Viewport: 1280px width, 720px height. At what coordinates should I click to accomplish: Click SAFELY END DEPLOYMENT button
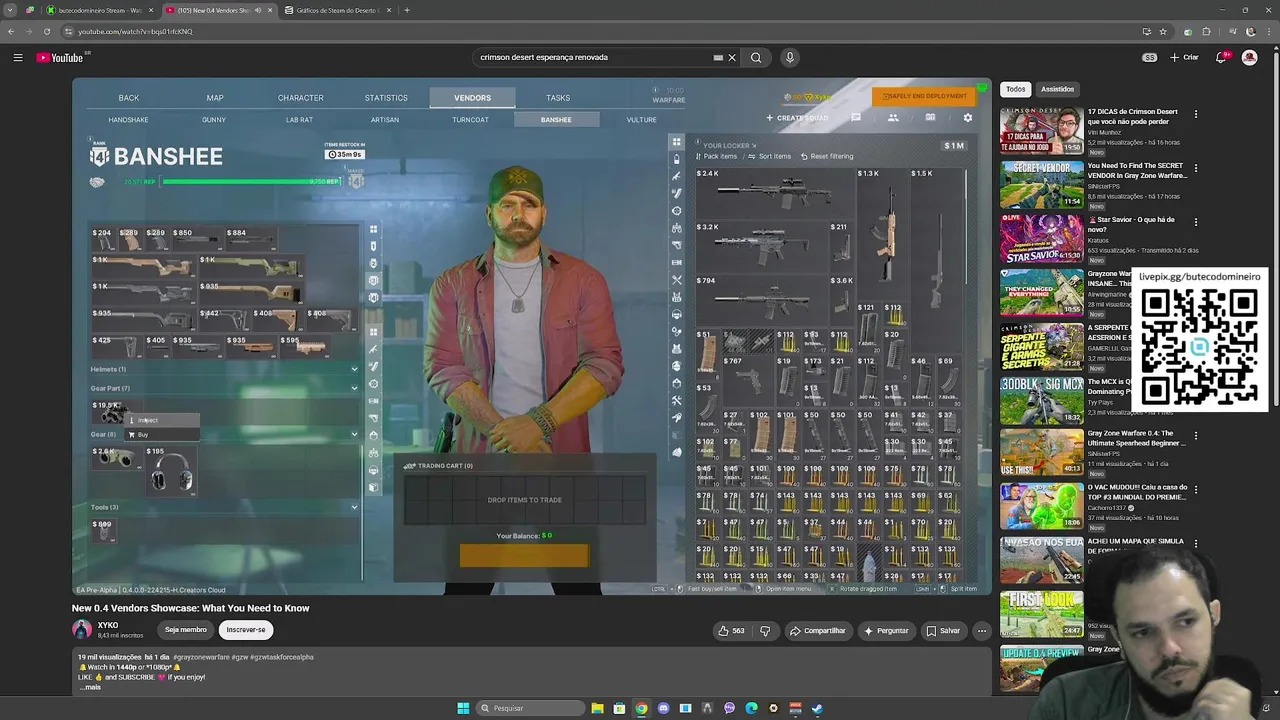tap(924, 96)
